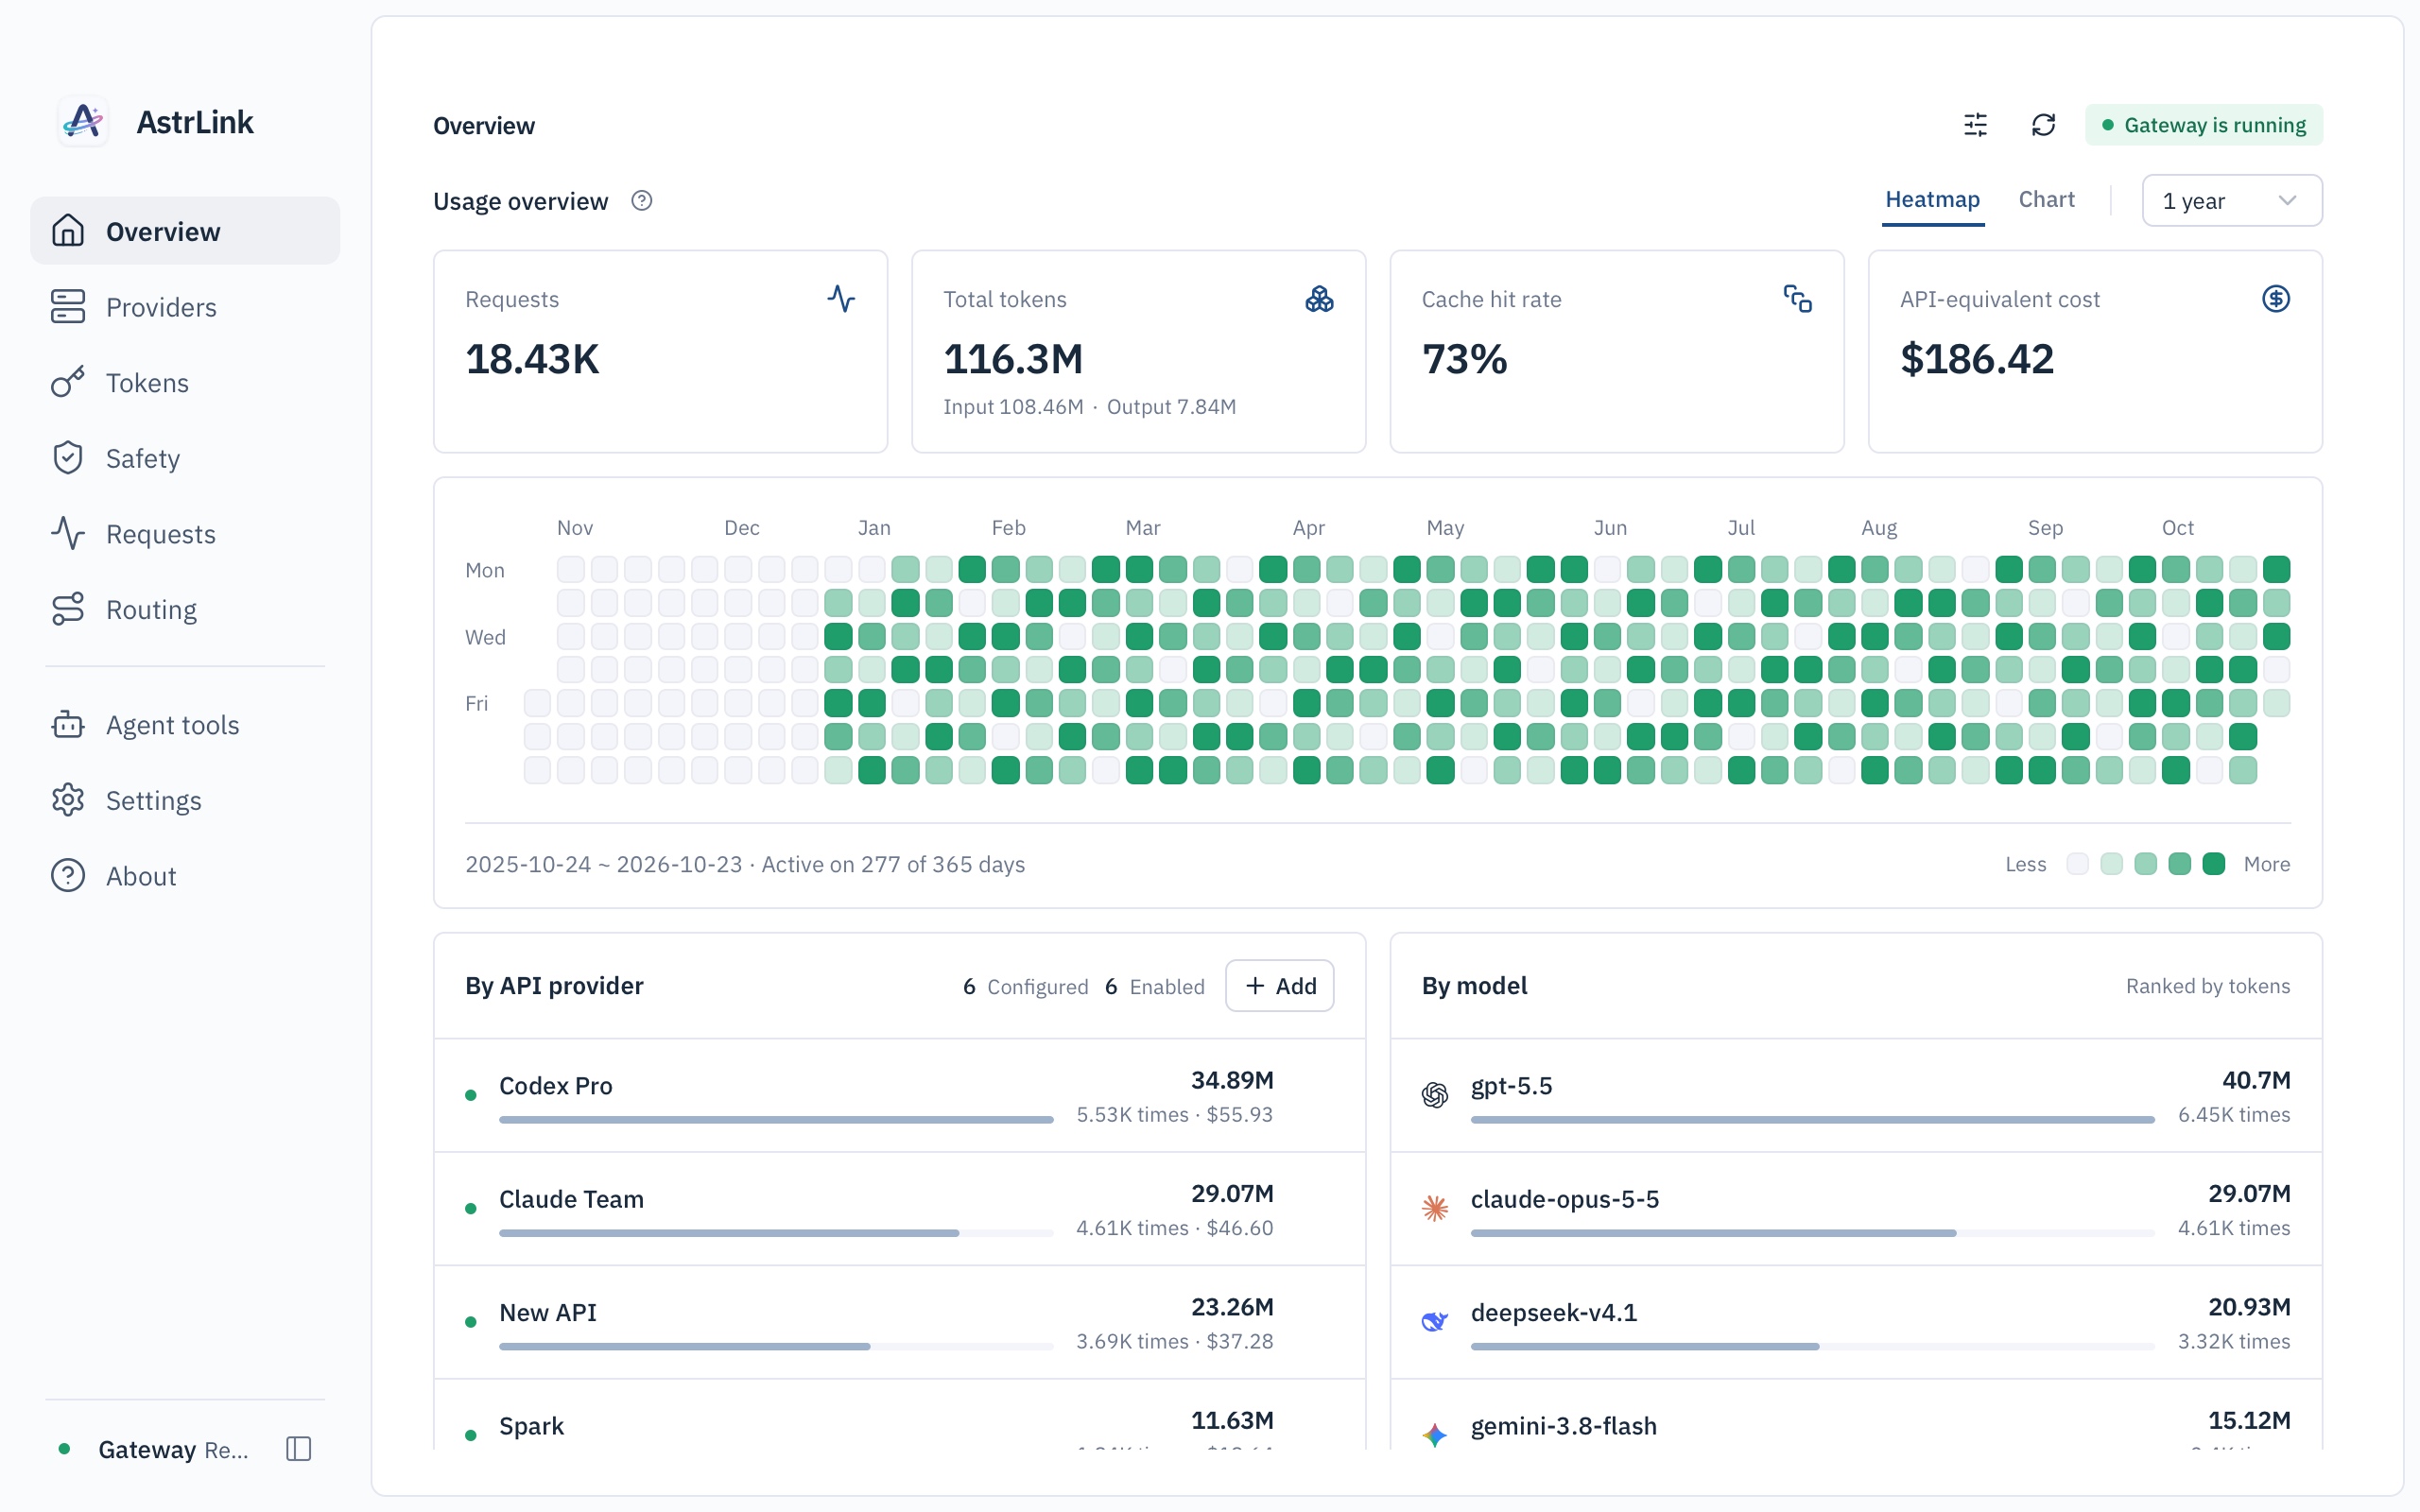Click the darkest green legend swatch

2214,864
